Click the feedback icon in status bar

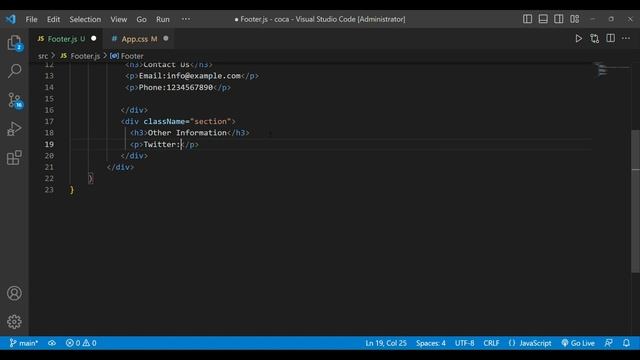(608, 343)
